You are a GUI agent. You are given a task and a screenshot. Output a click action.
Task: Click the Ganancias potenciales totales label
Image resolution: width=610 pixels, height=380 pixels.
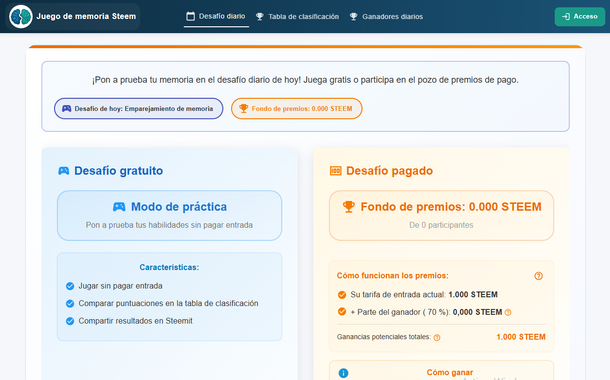[384, 337]
